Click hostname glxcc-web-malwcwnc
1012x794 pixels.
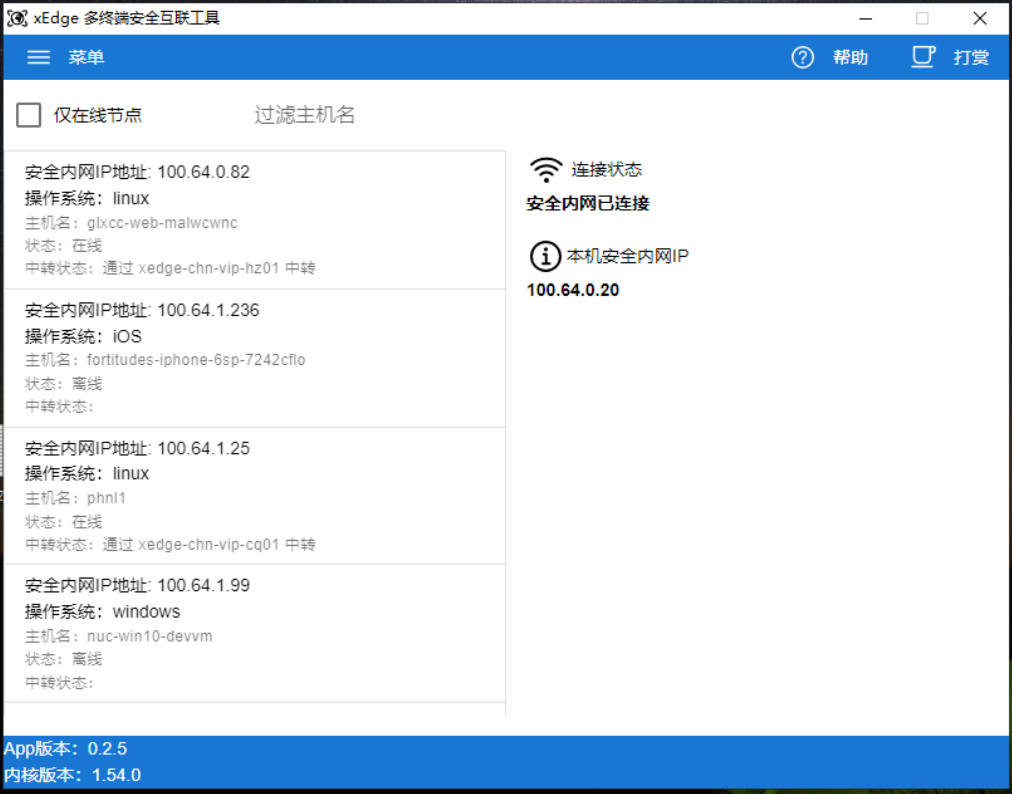[162, 223]
